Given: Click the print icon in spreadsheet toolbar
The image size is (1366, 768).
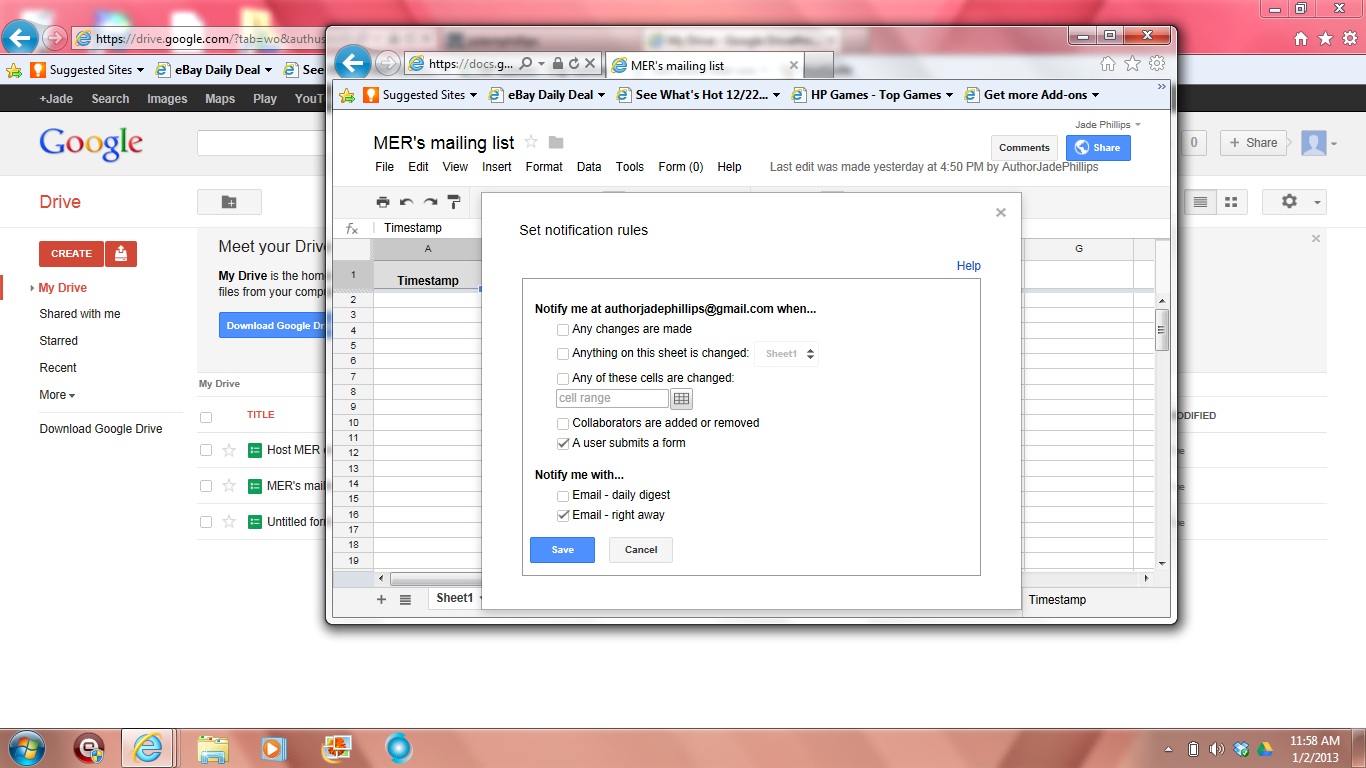Looking at the screenshot, I should pos(383,202).
